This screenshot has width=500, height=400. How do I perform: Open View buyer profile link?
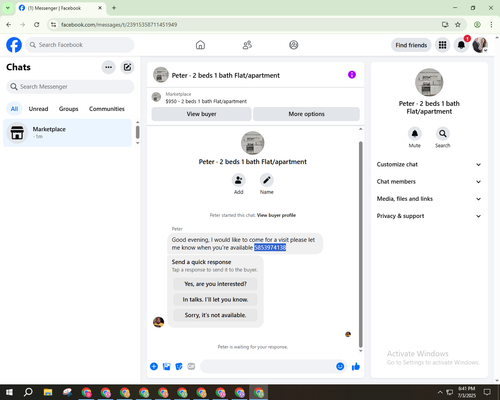click(x=276, y=215)
